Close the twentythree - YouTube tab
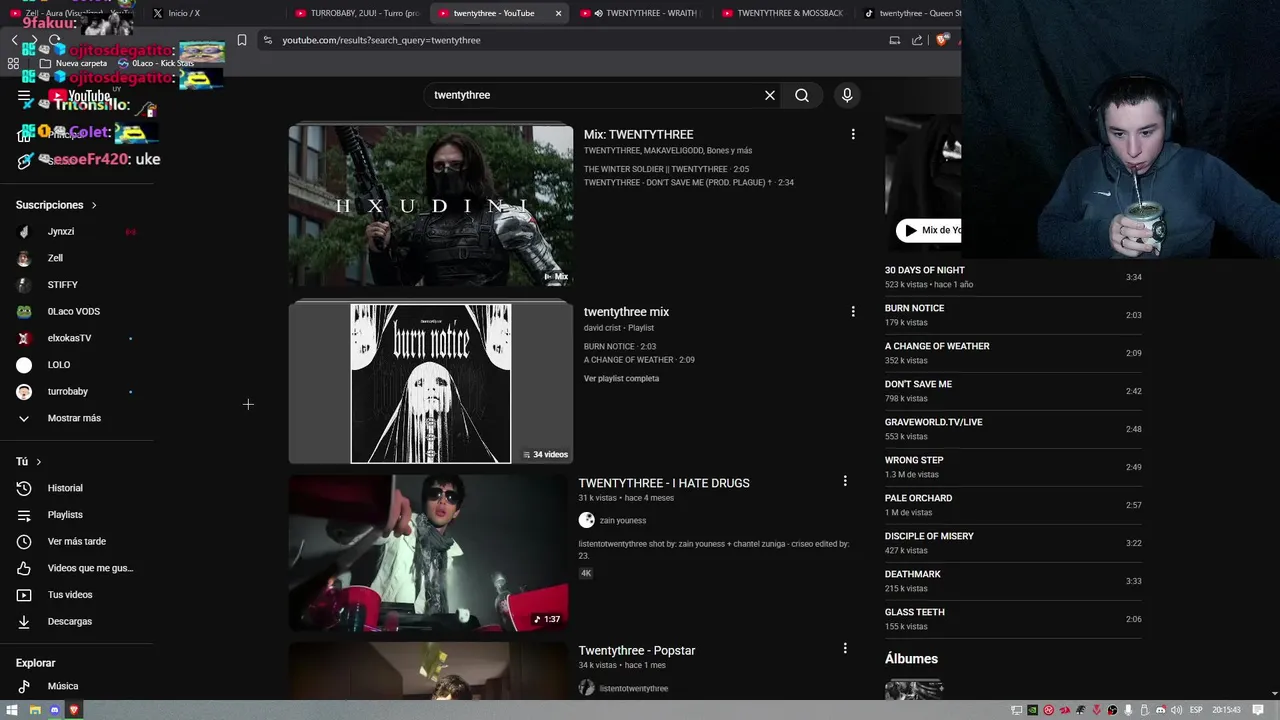 559,13
